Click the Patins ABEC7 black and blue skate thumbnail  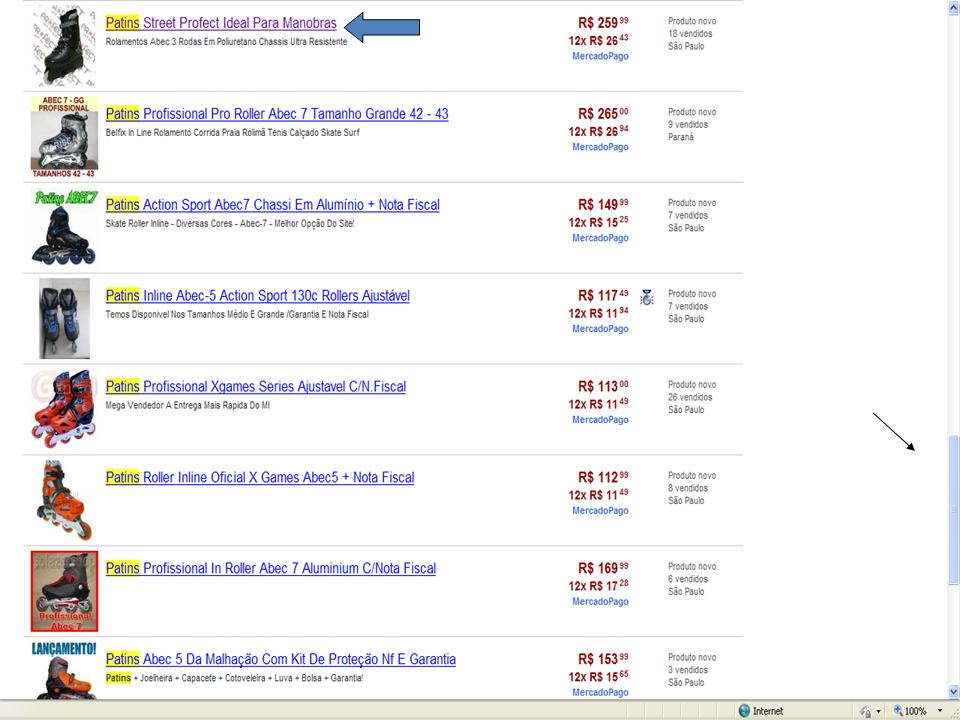[64, 227]
